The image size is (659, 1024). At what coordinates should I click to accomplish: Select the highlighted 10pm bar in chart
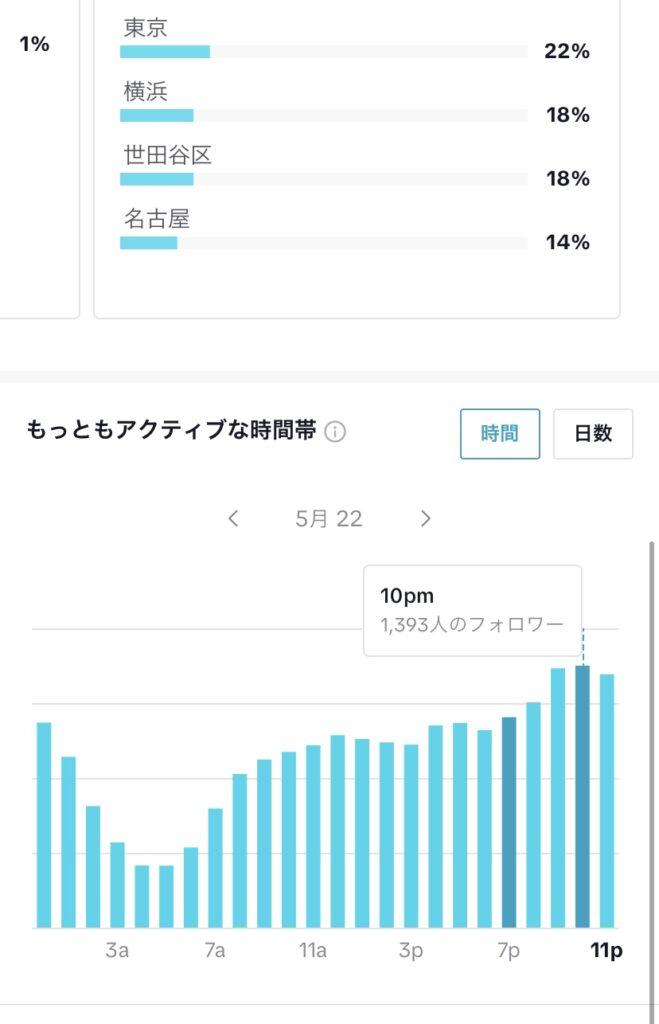[x=582, y=796]
